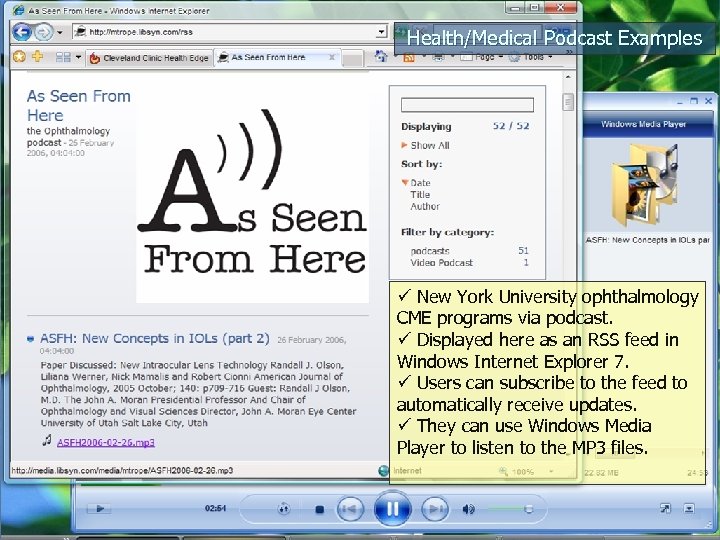Switch to the Cleveland Clinic Health Edge tab
This screenshot has height=540, width=720.
tap(149, 58)
